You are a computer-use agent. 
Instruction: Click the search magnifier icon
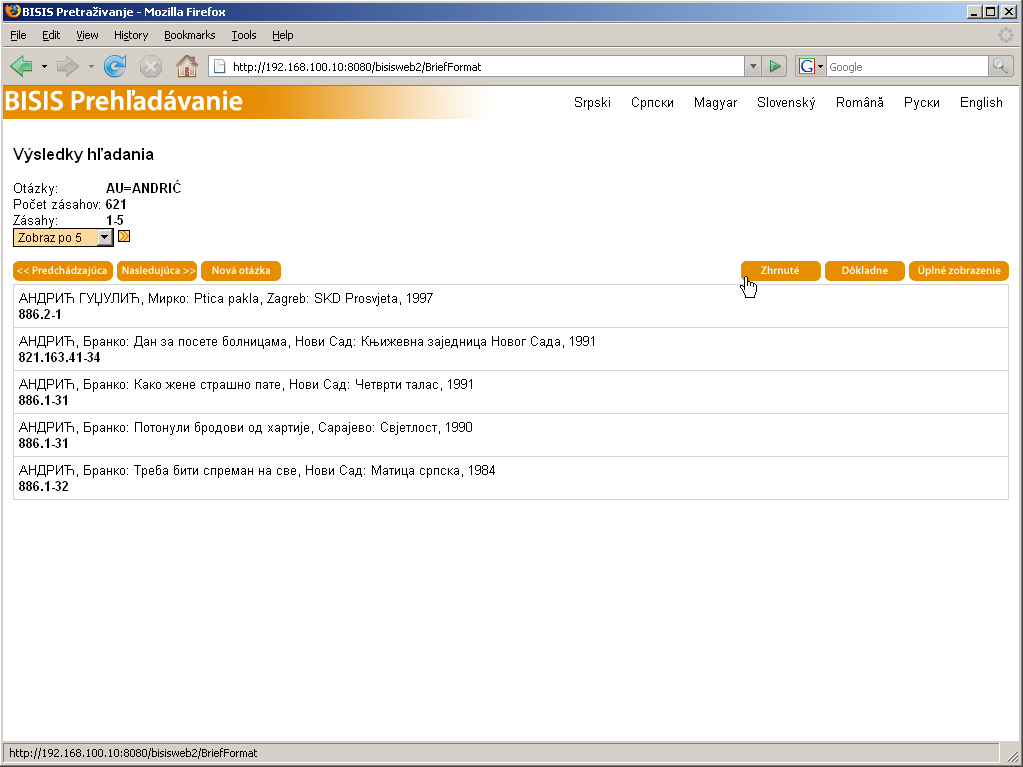(1000, 67)
